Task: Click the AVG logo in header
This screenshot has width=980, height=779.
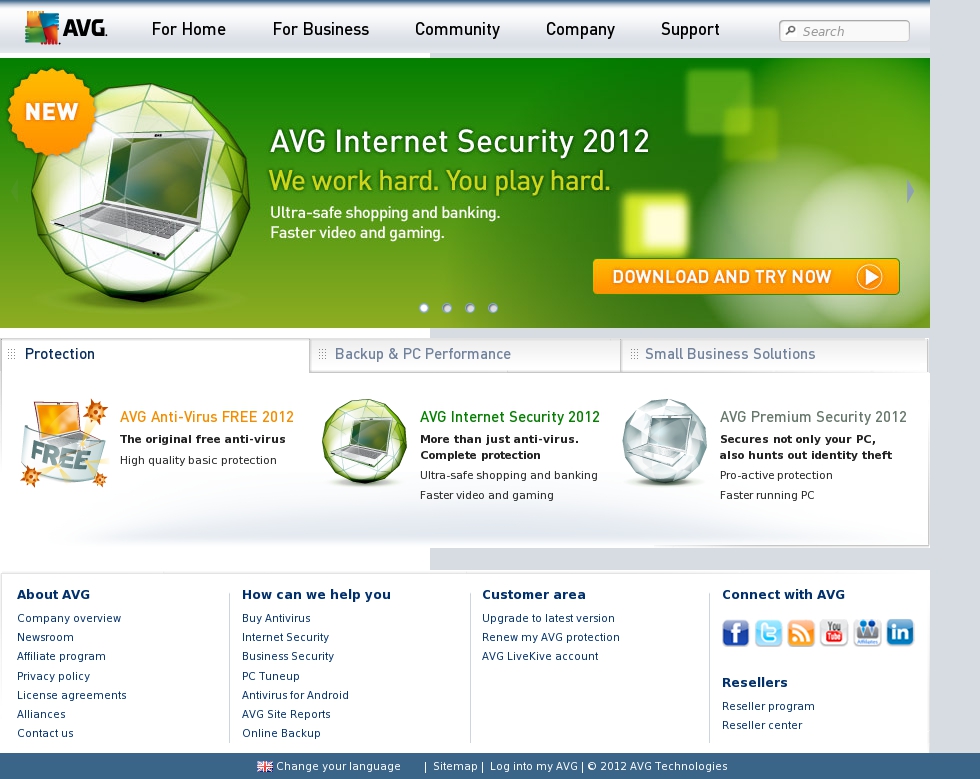Action: click(66, 28)
